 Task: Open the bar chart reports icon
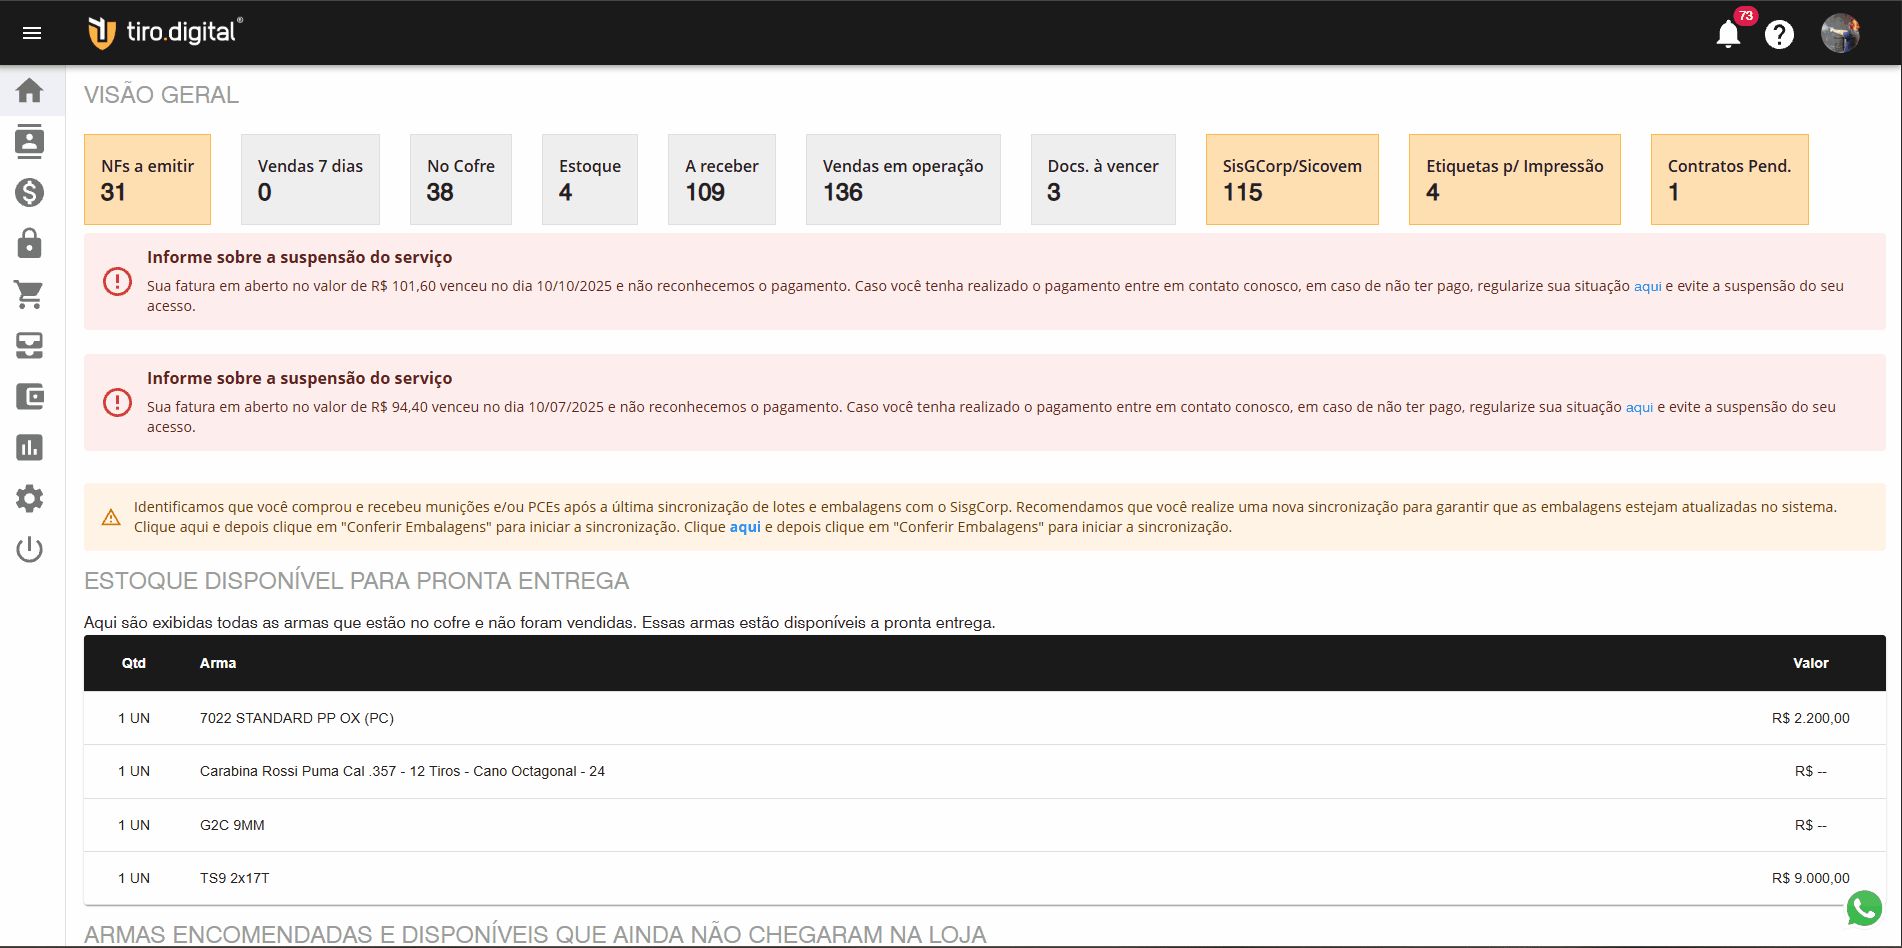point(30,447)
